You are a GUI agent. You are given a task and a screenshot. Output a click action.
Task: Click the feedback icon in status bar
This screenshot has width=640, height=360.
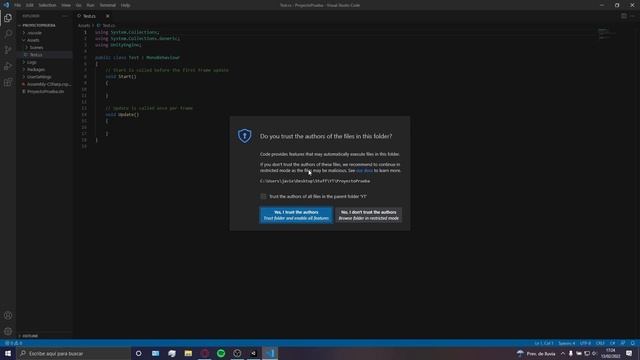[623, 343]
